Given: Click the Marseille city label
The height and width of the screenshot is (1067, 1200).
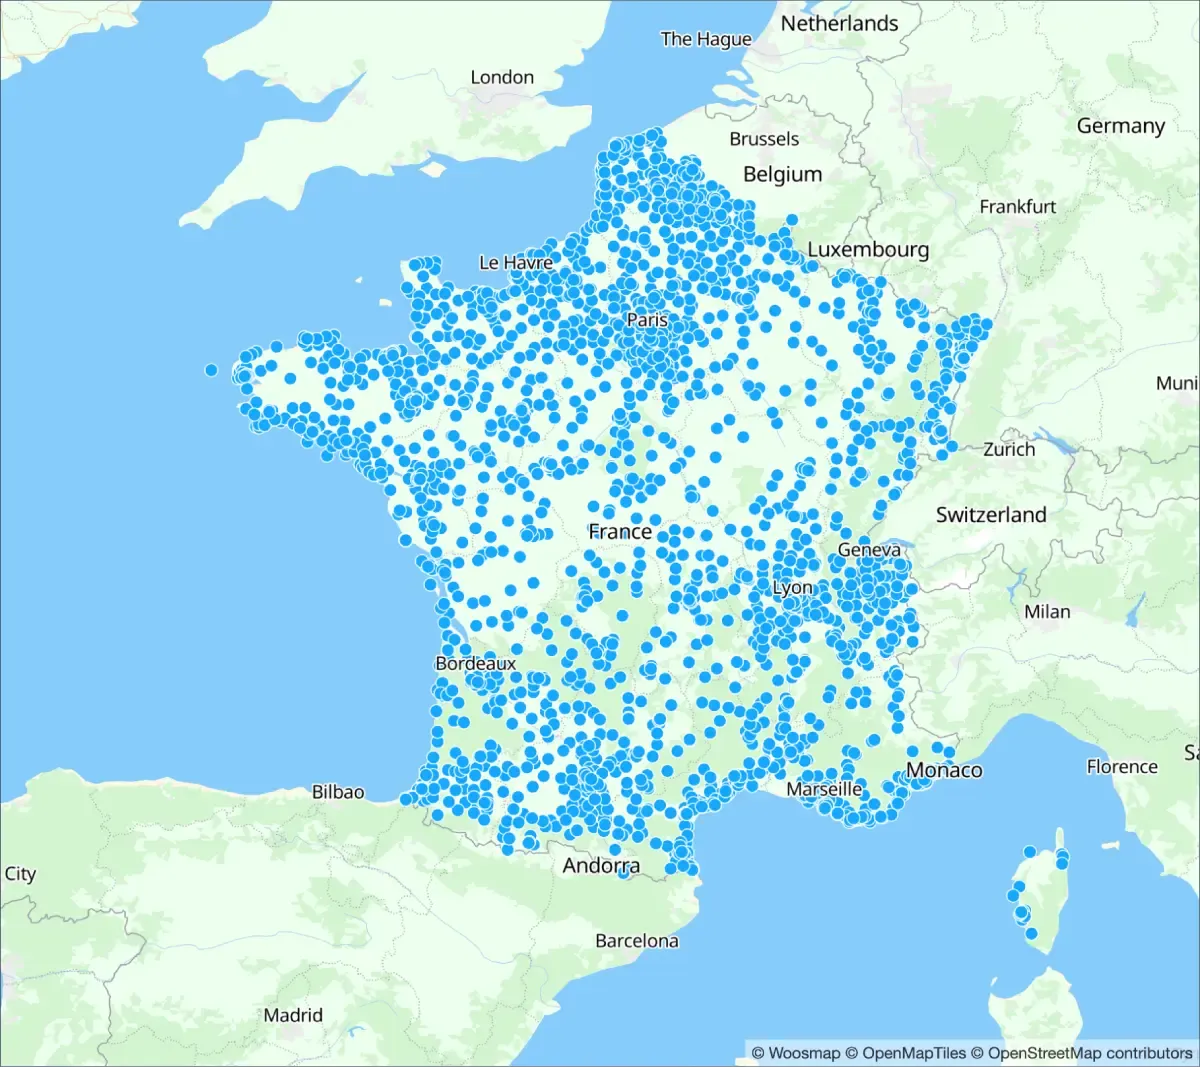Looking at the screenshot, I should pyautogui.click(x=824, y=789).
